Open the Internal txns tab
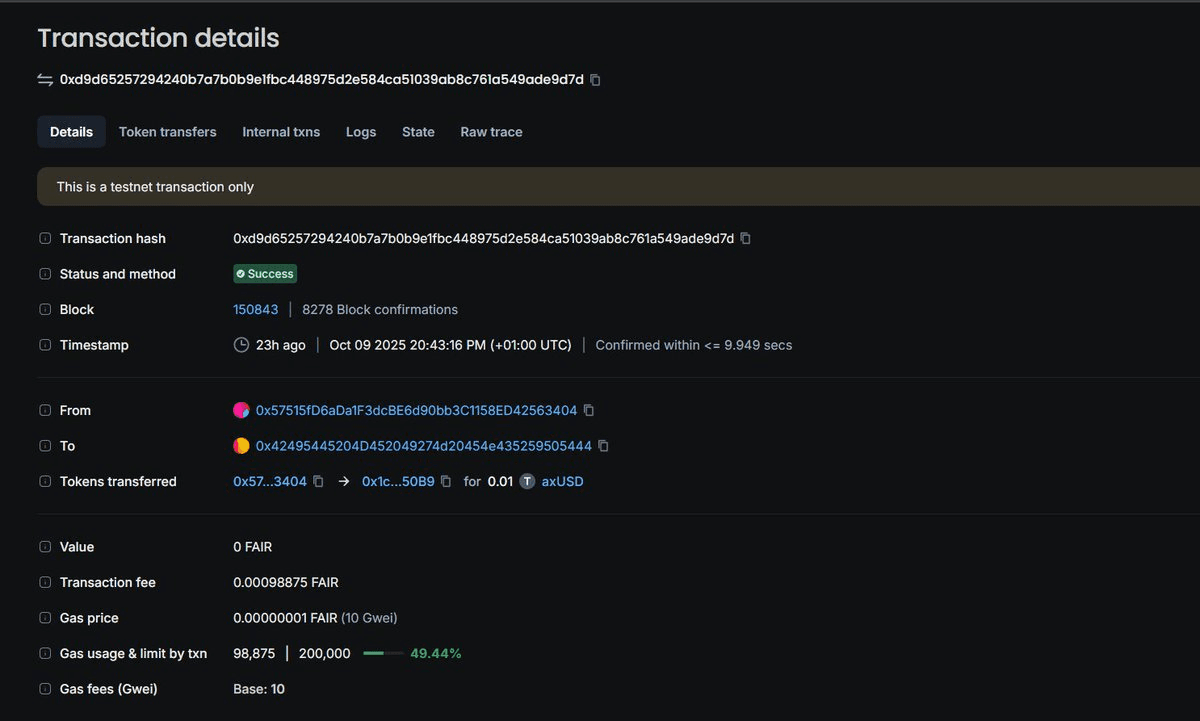The image size is (1200, 721). pyautogui.click(x=281, y=132)
